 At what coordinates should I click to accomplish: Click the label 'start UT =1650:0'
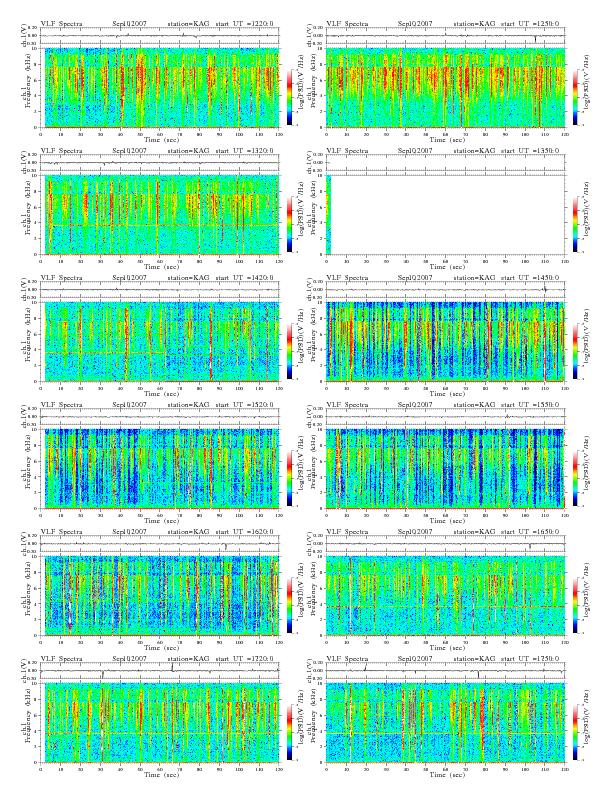click(531, 532)
